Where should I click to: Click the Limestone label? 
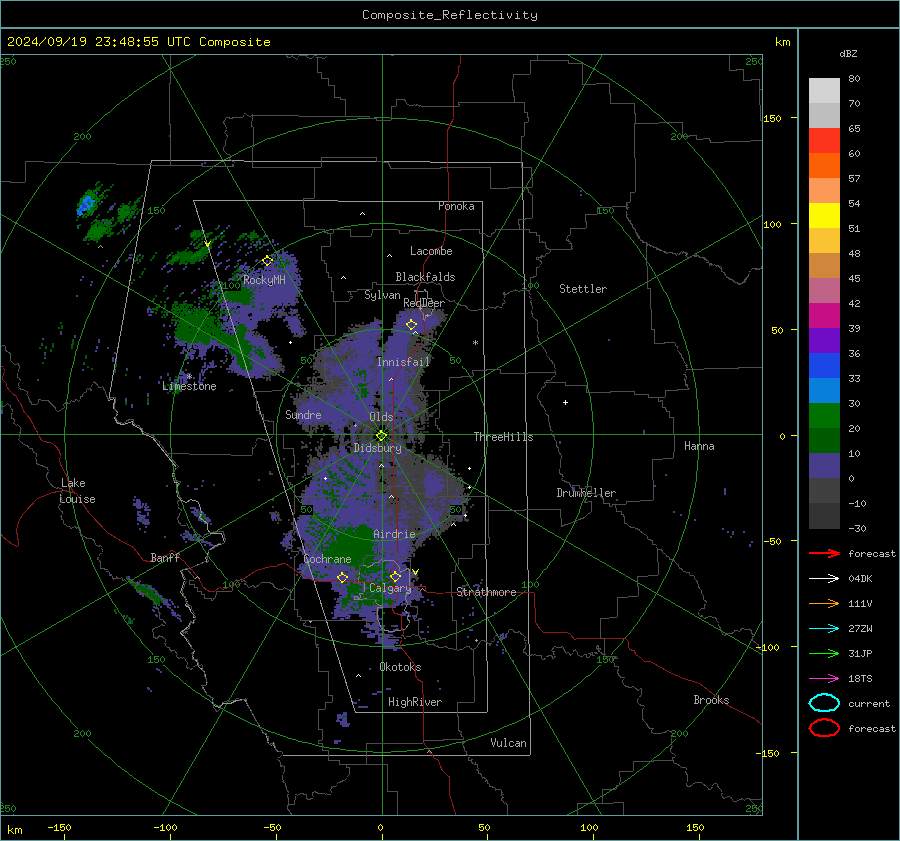tap(189, 386)
